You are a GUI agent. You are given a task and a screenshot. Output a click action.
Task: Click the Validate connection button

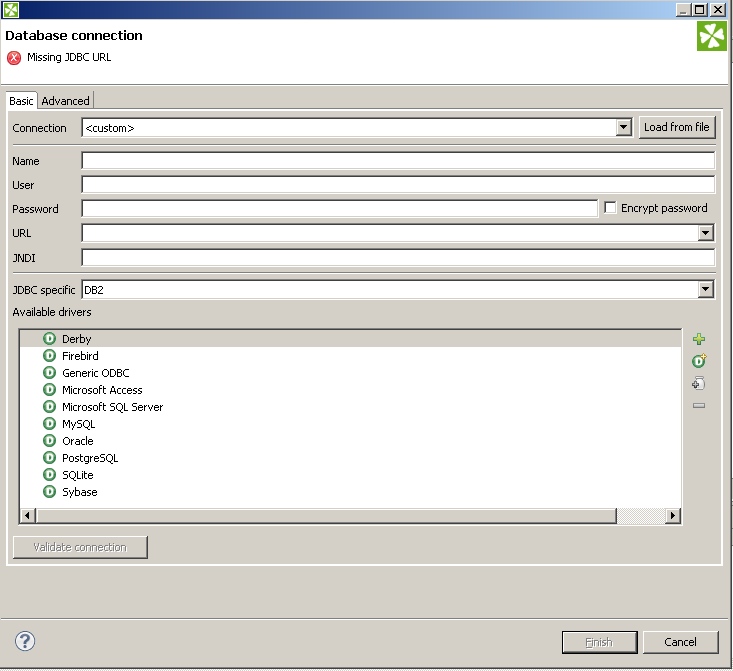(80, 547)
